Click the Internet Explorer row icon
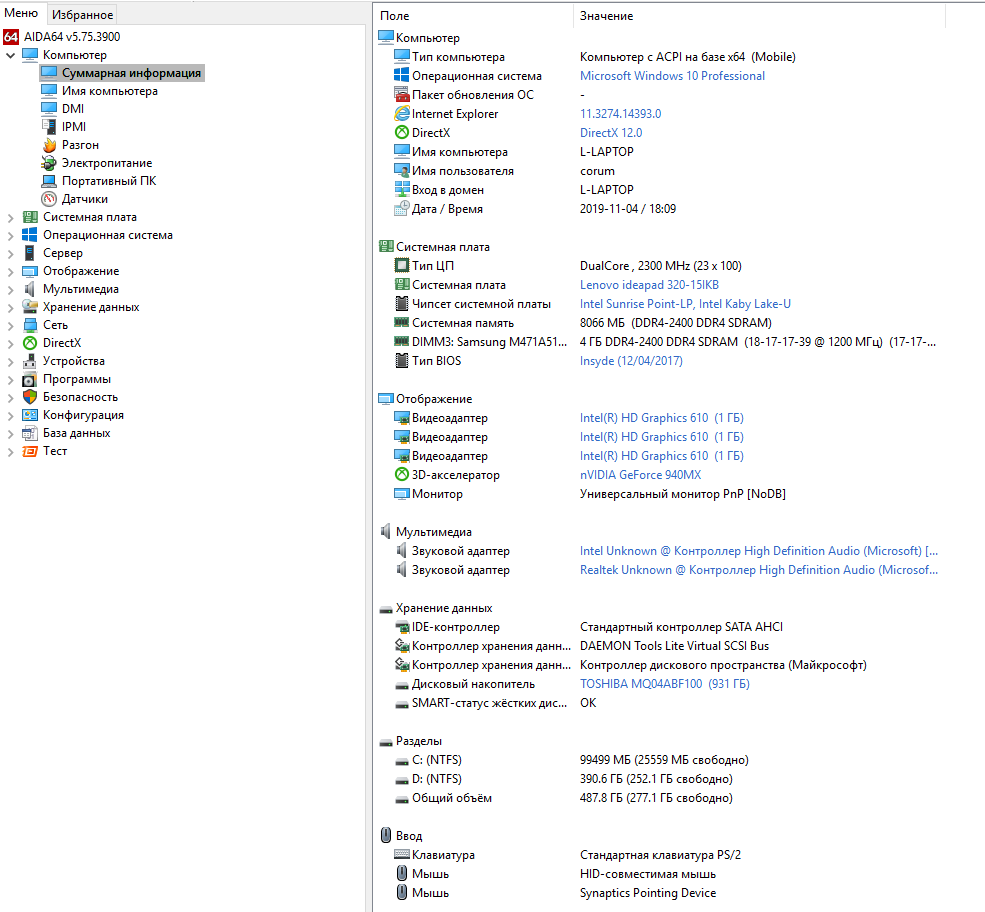985x912 pixels. (x=401, y=114)
